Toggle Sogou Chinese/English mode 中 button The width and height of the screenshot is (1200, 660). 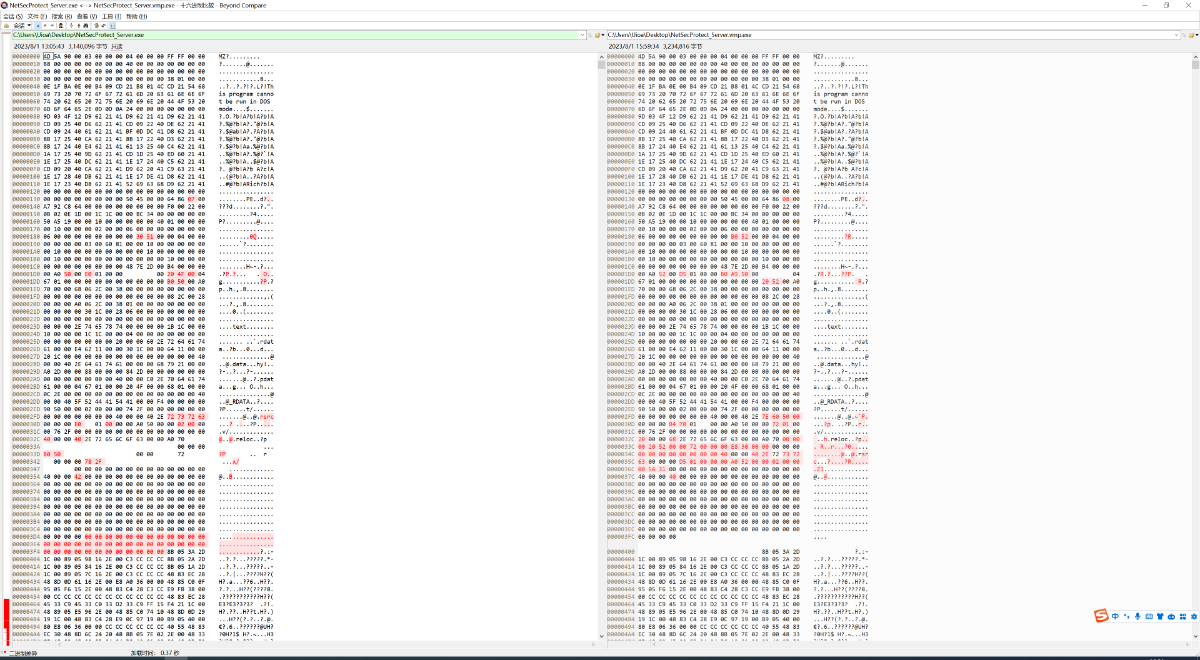coord(1115,616)
